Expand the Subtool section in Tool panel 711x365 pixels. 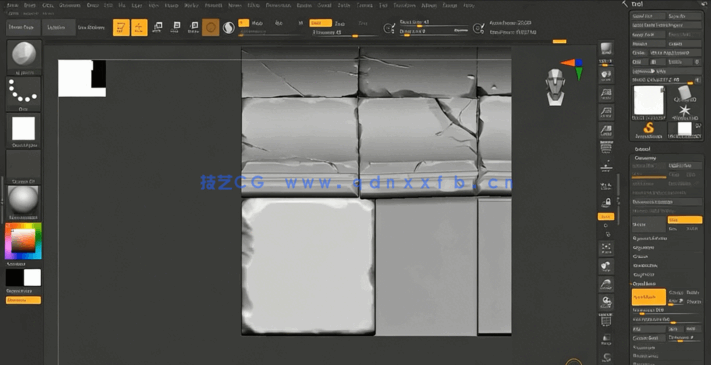(643, 149)
